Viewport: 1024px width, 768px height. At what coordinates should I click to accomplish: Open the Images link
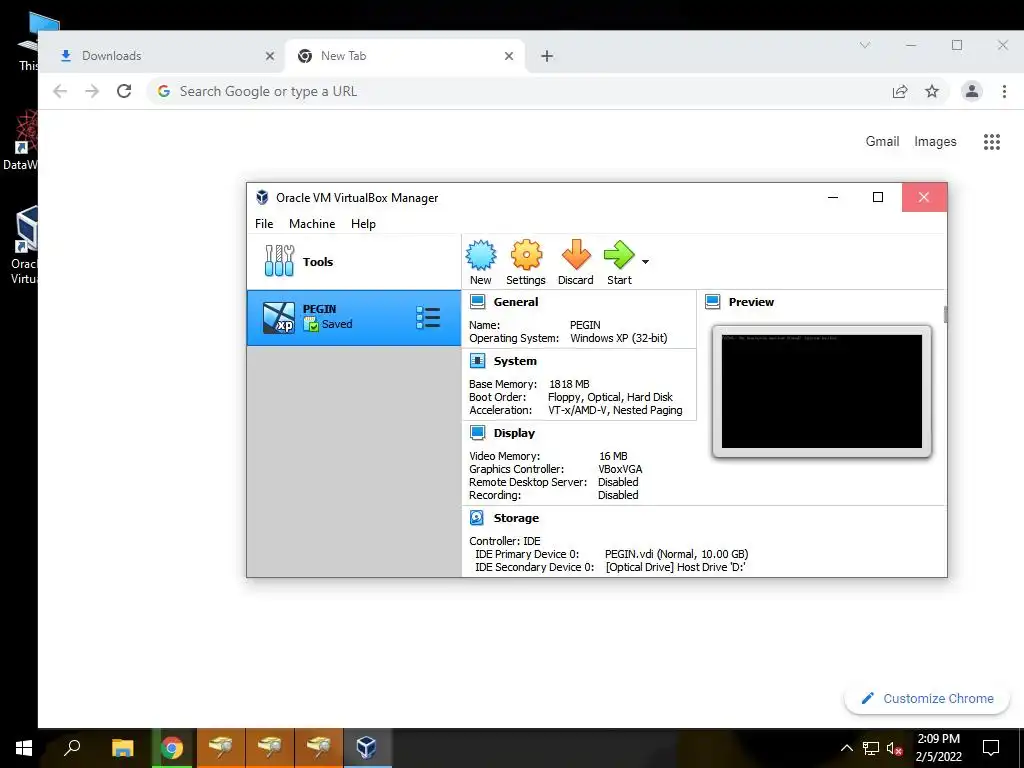935,142
